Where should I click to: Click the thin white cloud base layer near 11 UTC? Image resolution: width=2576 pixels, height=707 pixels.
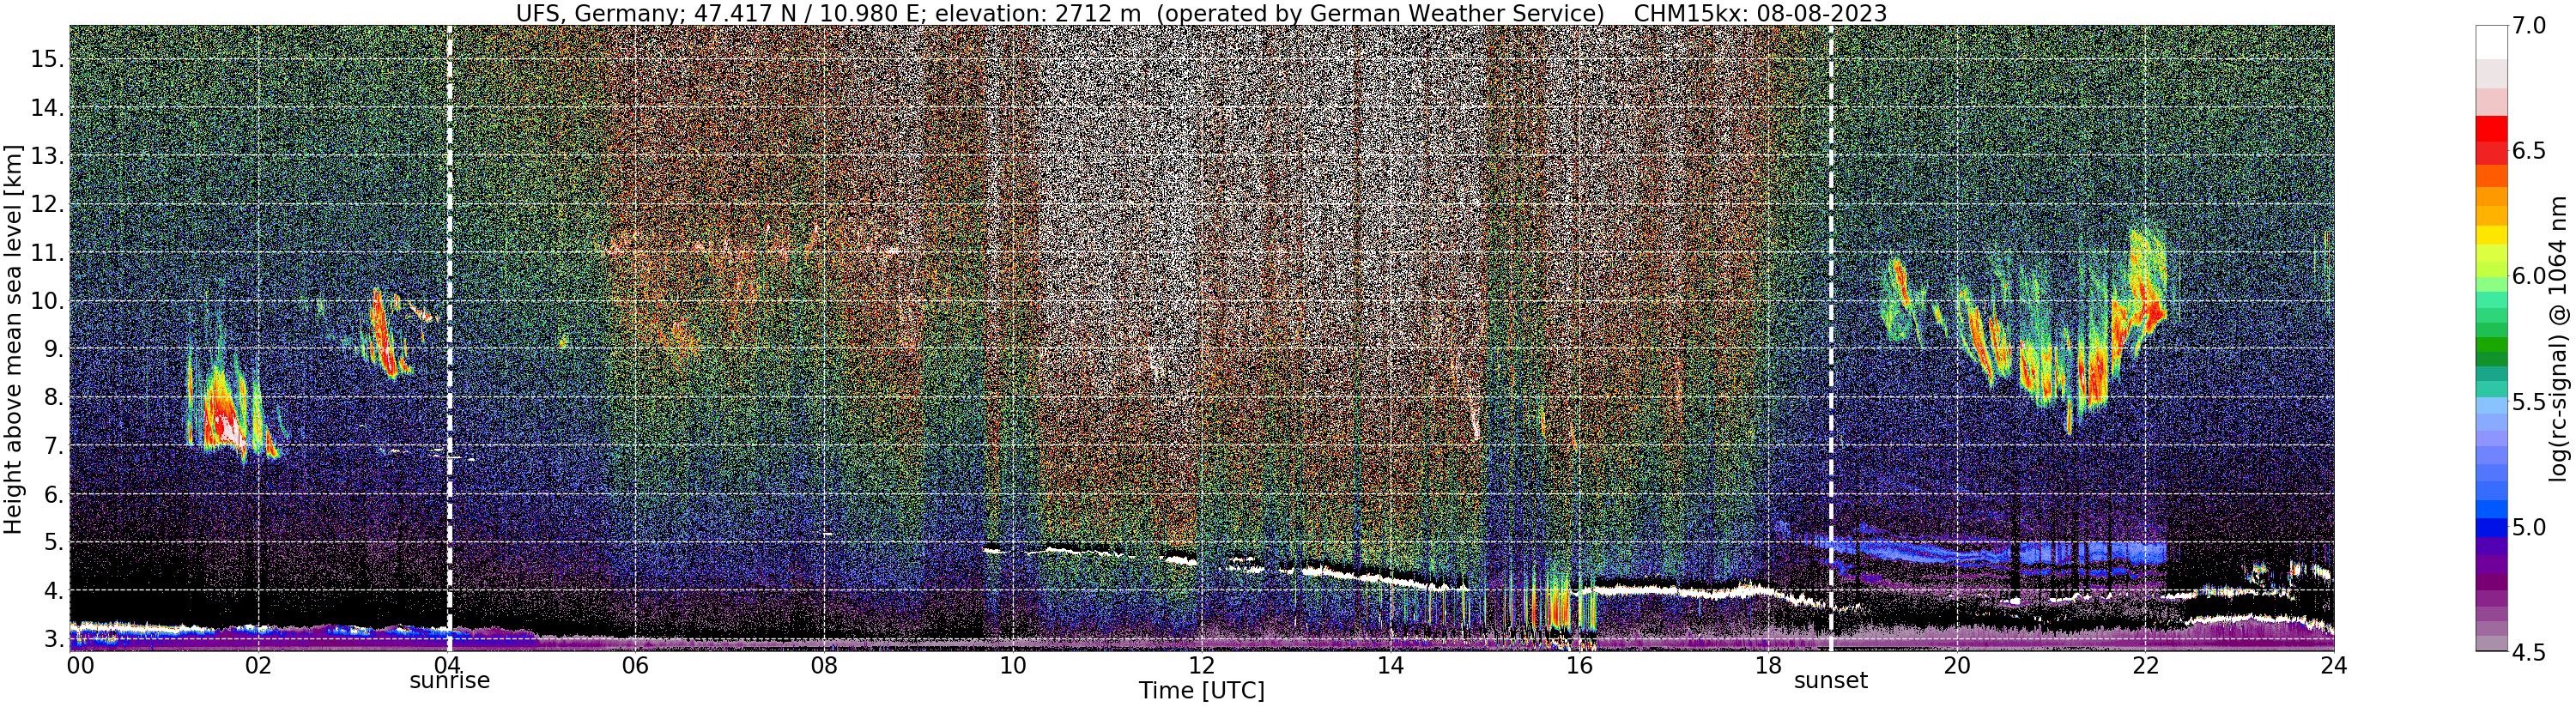click(1085, 550)
